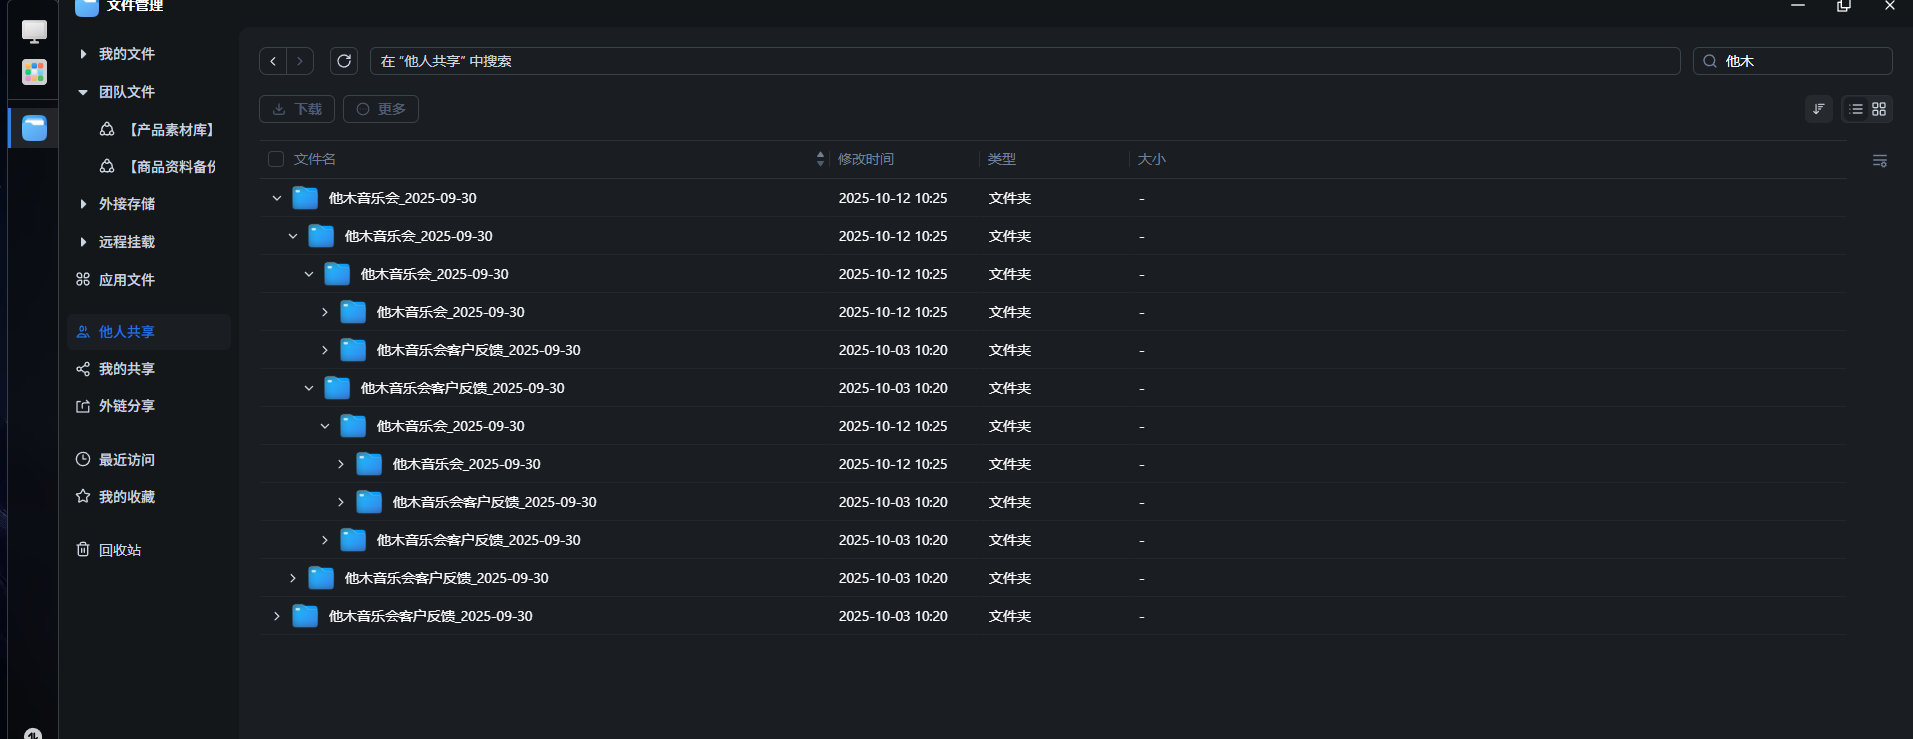
Task: Switch to grid view icon
Action: 1879,109
